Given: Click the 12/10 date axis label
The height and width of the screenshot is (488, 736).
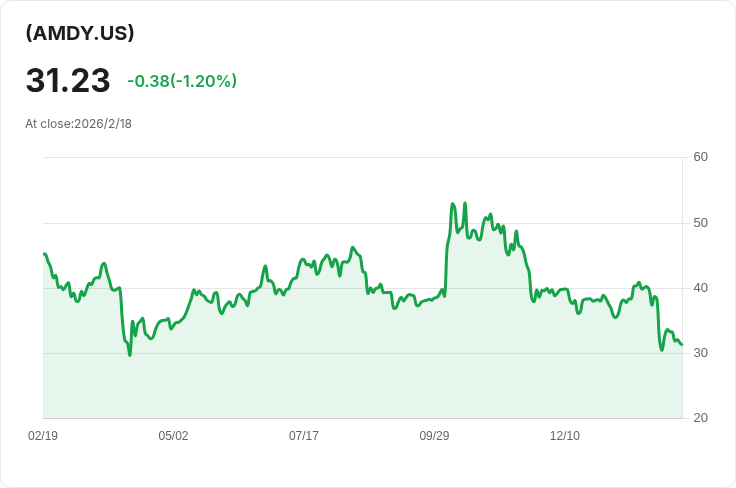Looking at the screenshot, I should pyautogui.click(x=565, y=436).
